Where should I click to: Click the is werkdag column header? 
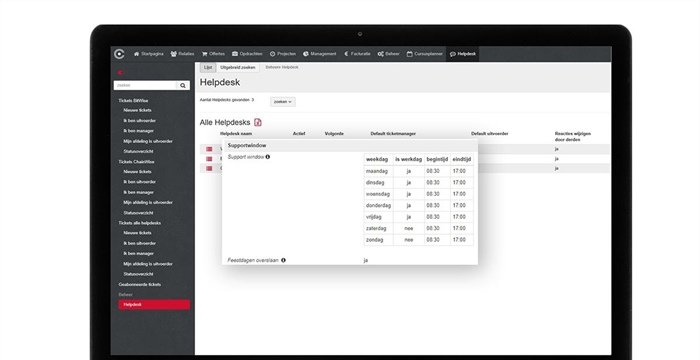pyautogui.click(x=408, y=159)
